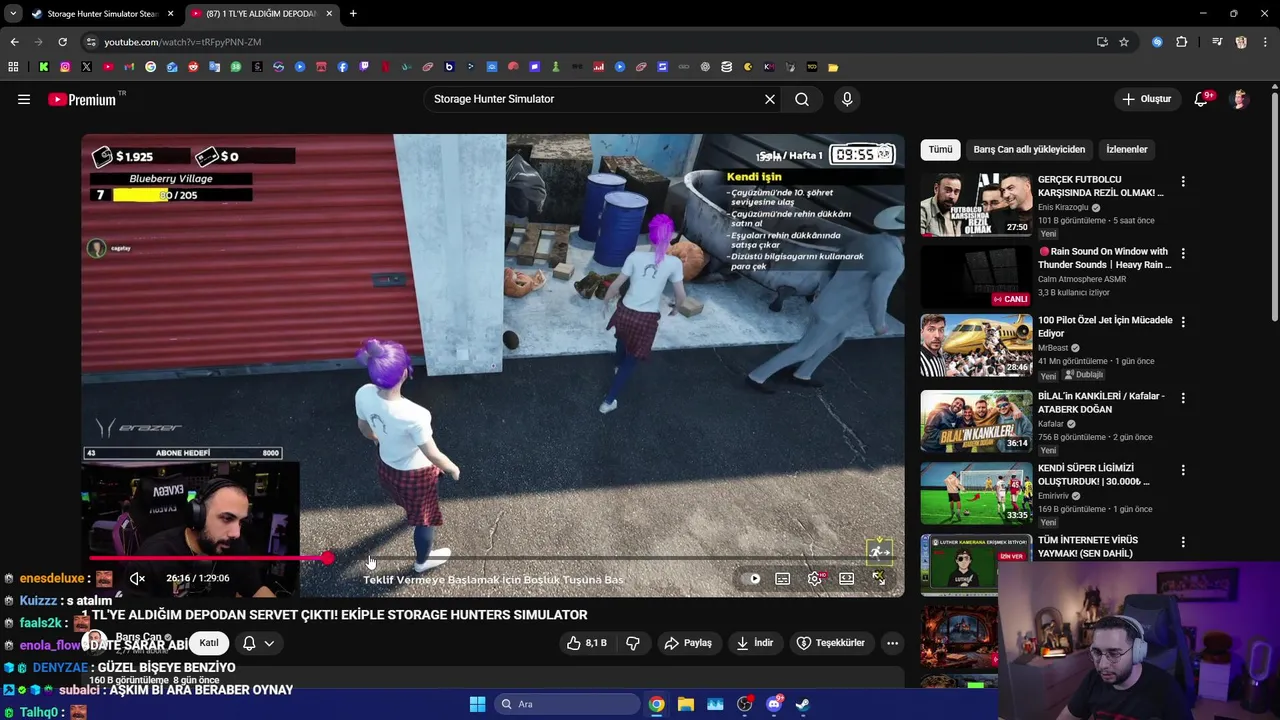Open the account avatar menu
Viewport: 1280px width, 720px height.
1240,99
